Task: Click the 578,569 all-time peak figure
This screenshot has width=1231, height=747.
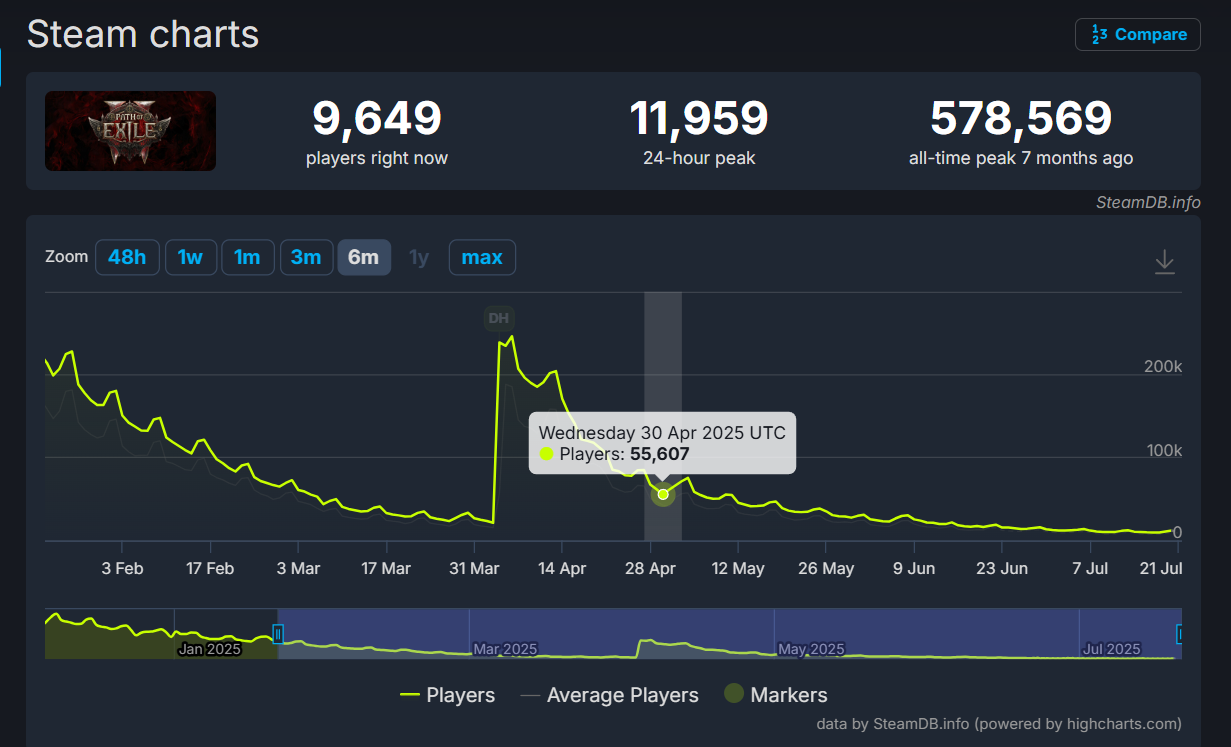Action: click(x=1021, y=119)
